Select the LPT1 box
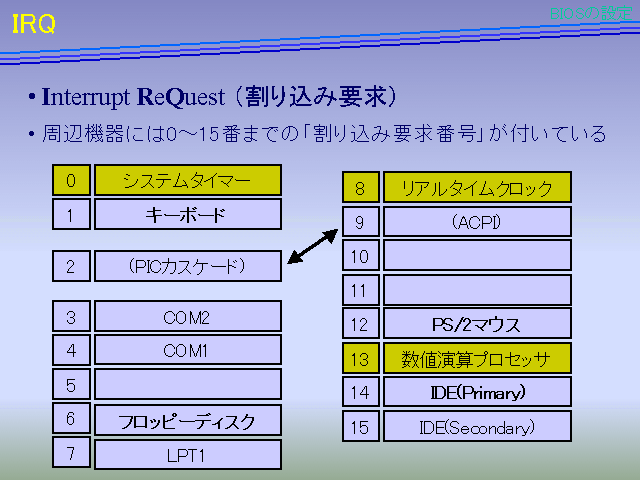This screenshot has width=640, height=480. pos(187,454)
